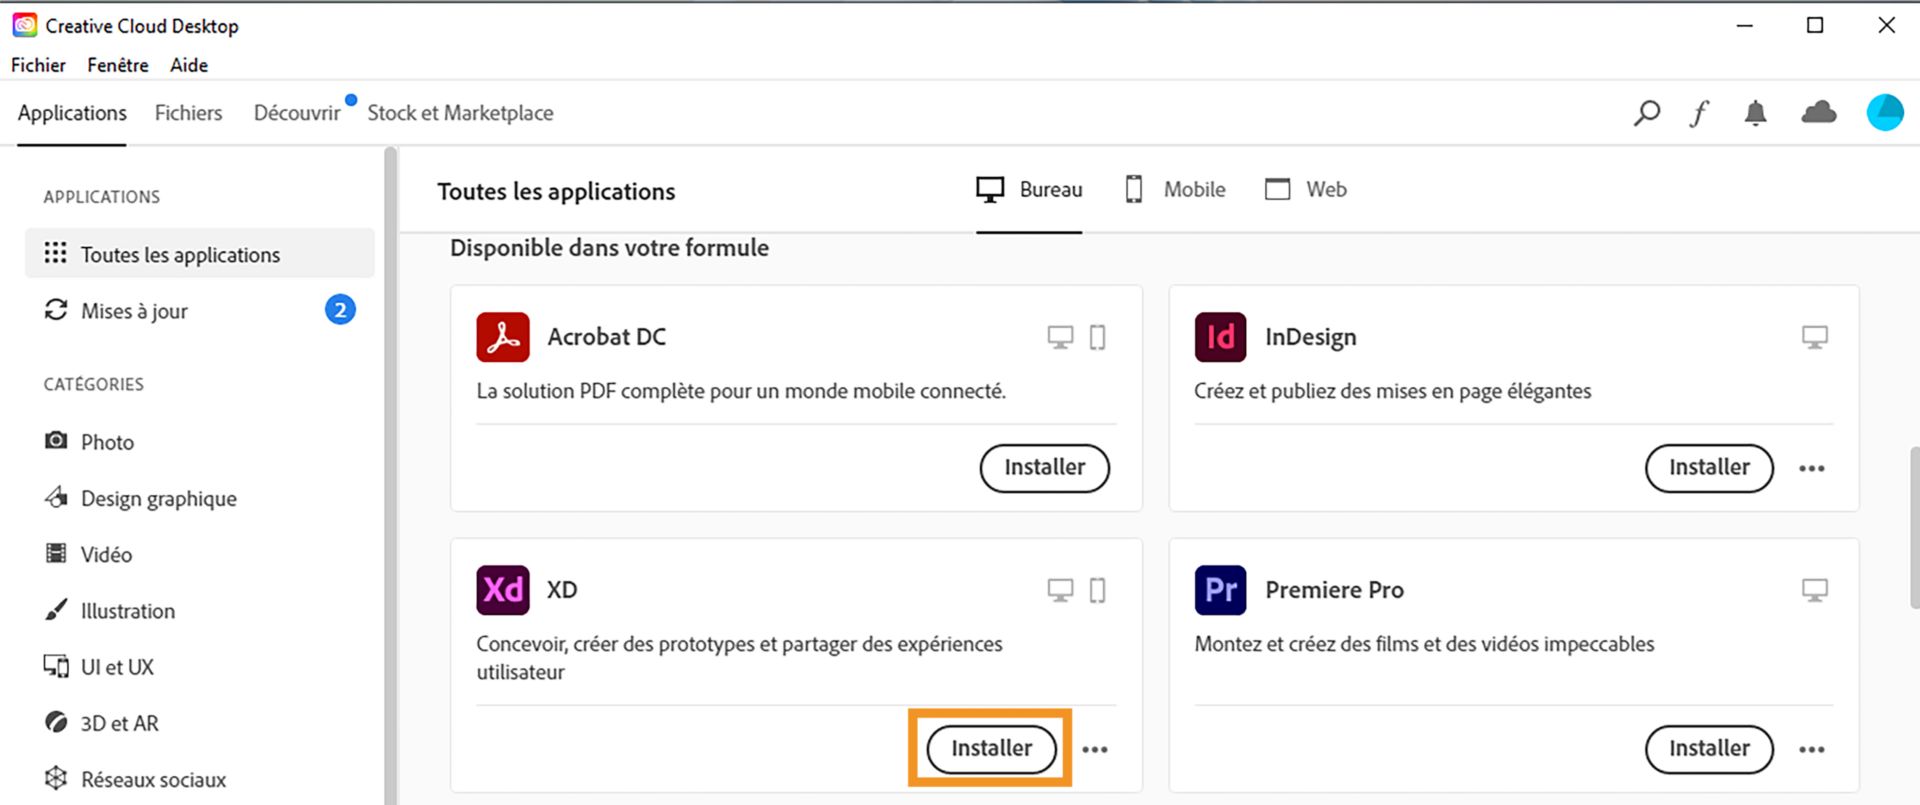Install Acrobat DC
The width and height of the screenshot is (1920, 805).
(1044, 467)
